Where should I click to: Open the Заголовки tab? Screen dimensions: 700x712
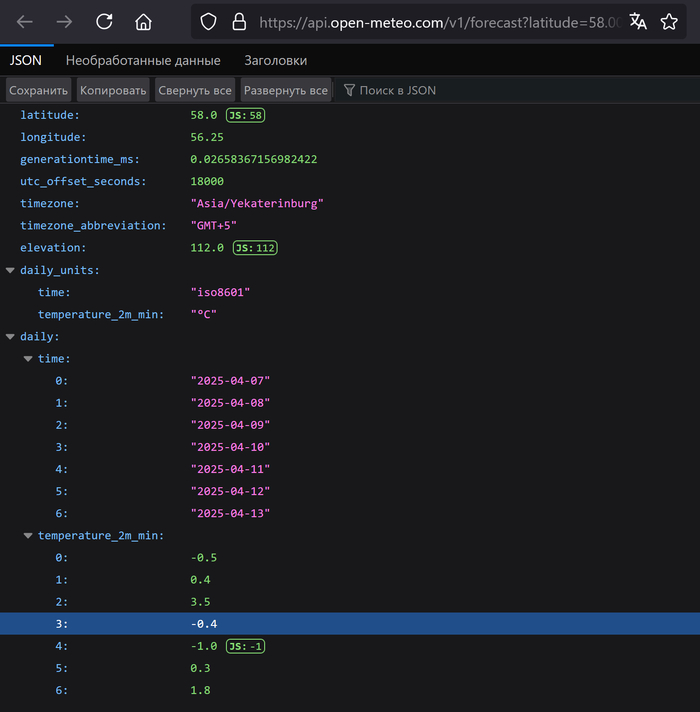pos(276,61)
